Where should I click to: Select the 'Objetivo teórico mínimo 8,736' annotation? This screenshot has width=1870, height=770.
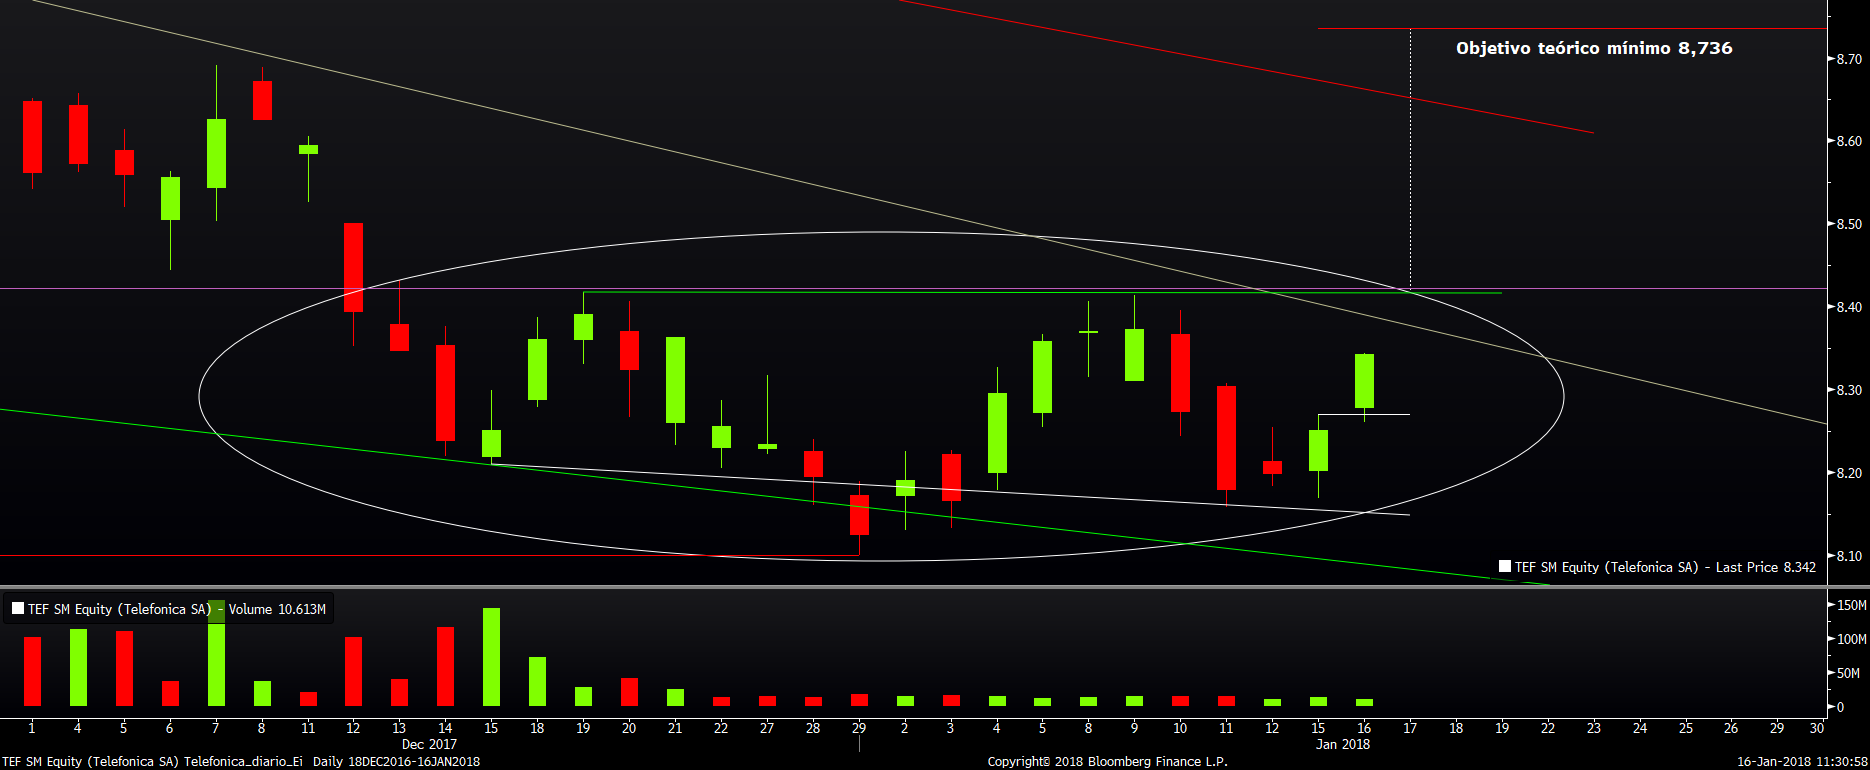click(1594, 48)
